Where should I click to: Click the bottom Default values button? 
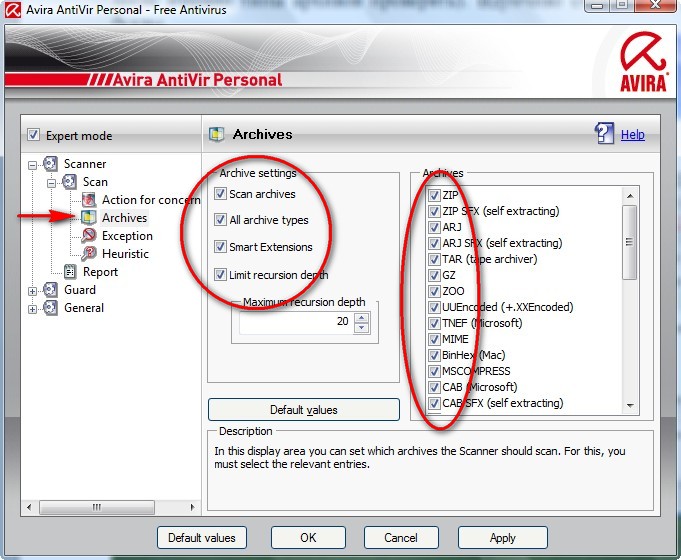tap(202, 538)
